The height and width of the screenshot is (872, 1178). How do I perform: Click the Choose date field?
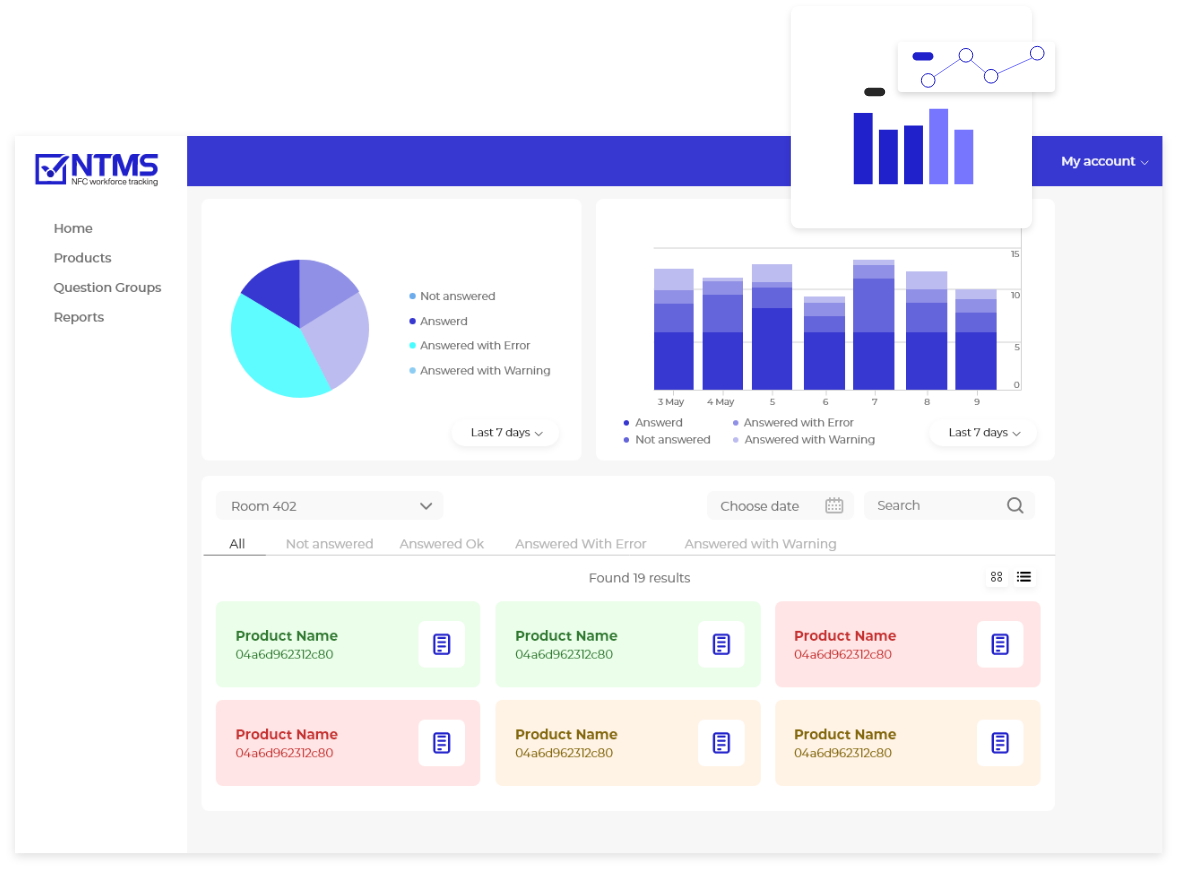coord(780,506)
